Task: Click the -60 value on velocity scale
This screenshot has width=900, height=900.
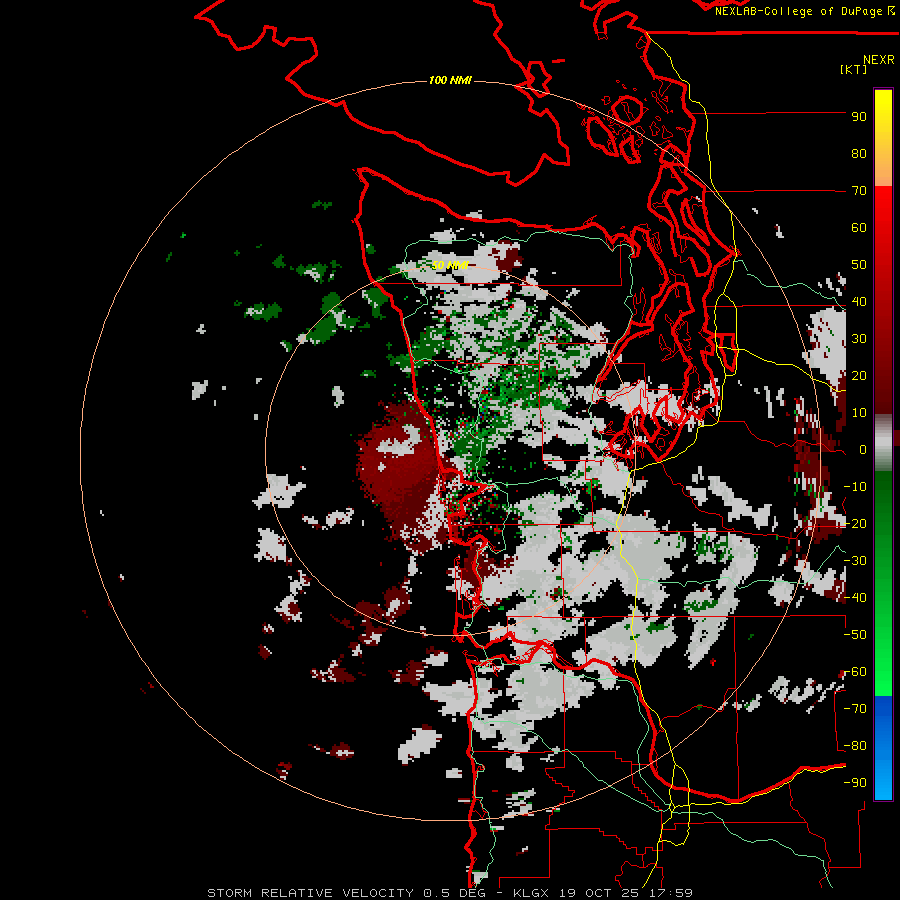Action: point(855,672)
